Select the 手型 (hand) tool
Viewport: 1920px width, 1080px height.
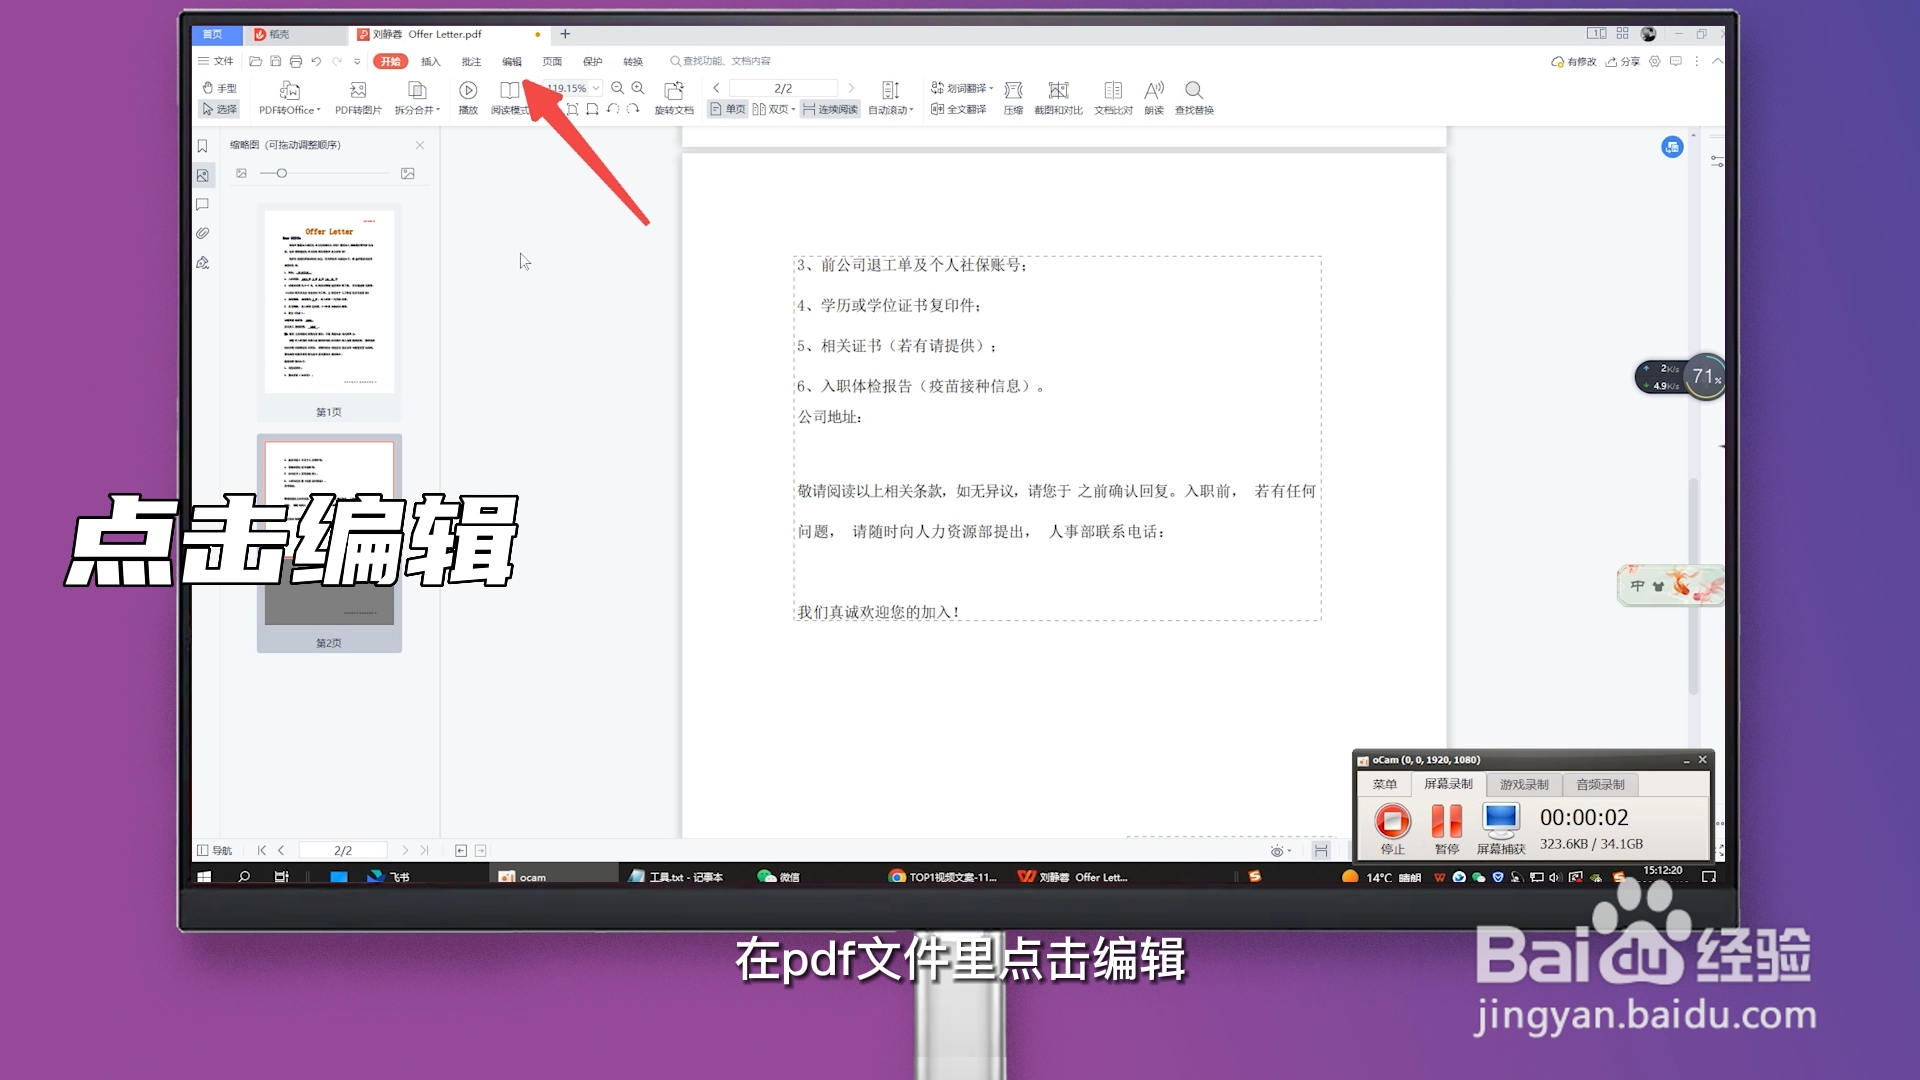(x=219, y=87)
